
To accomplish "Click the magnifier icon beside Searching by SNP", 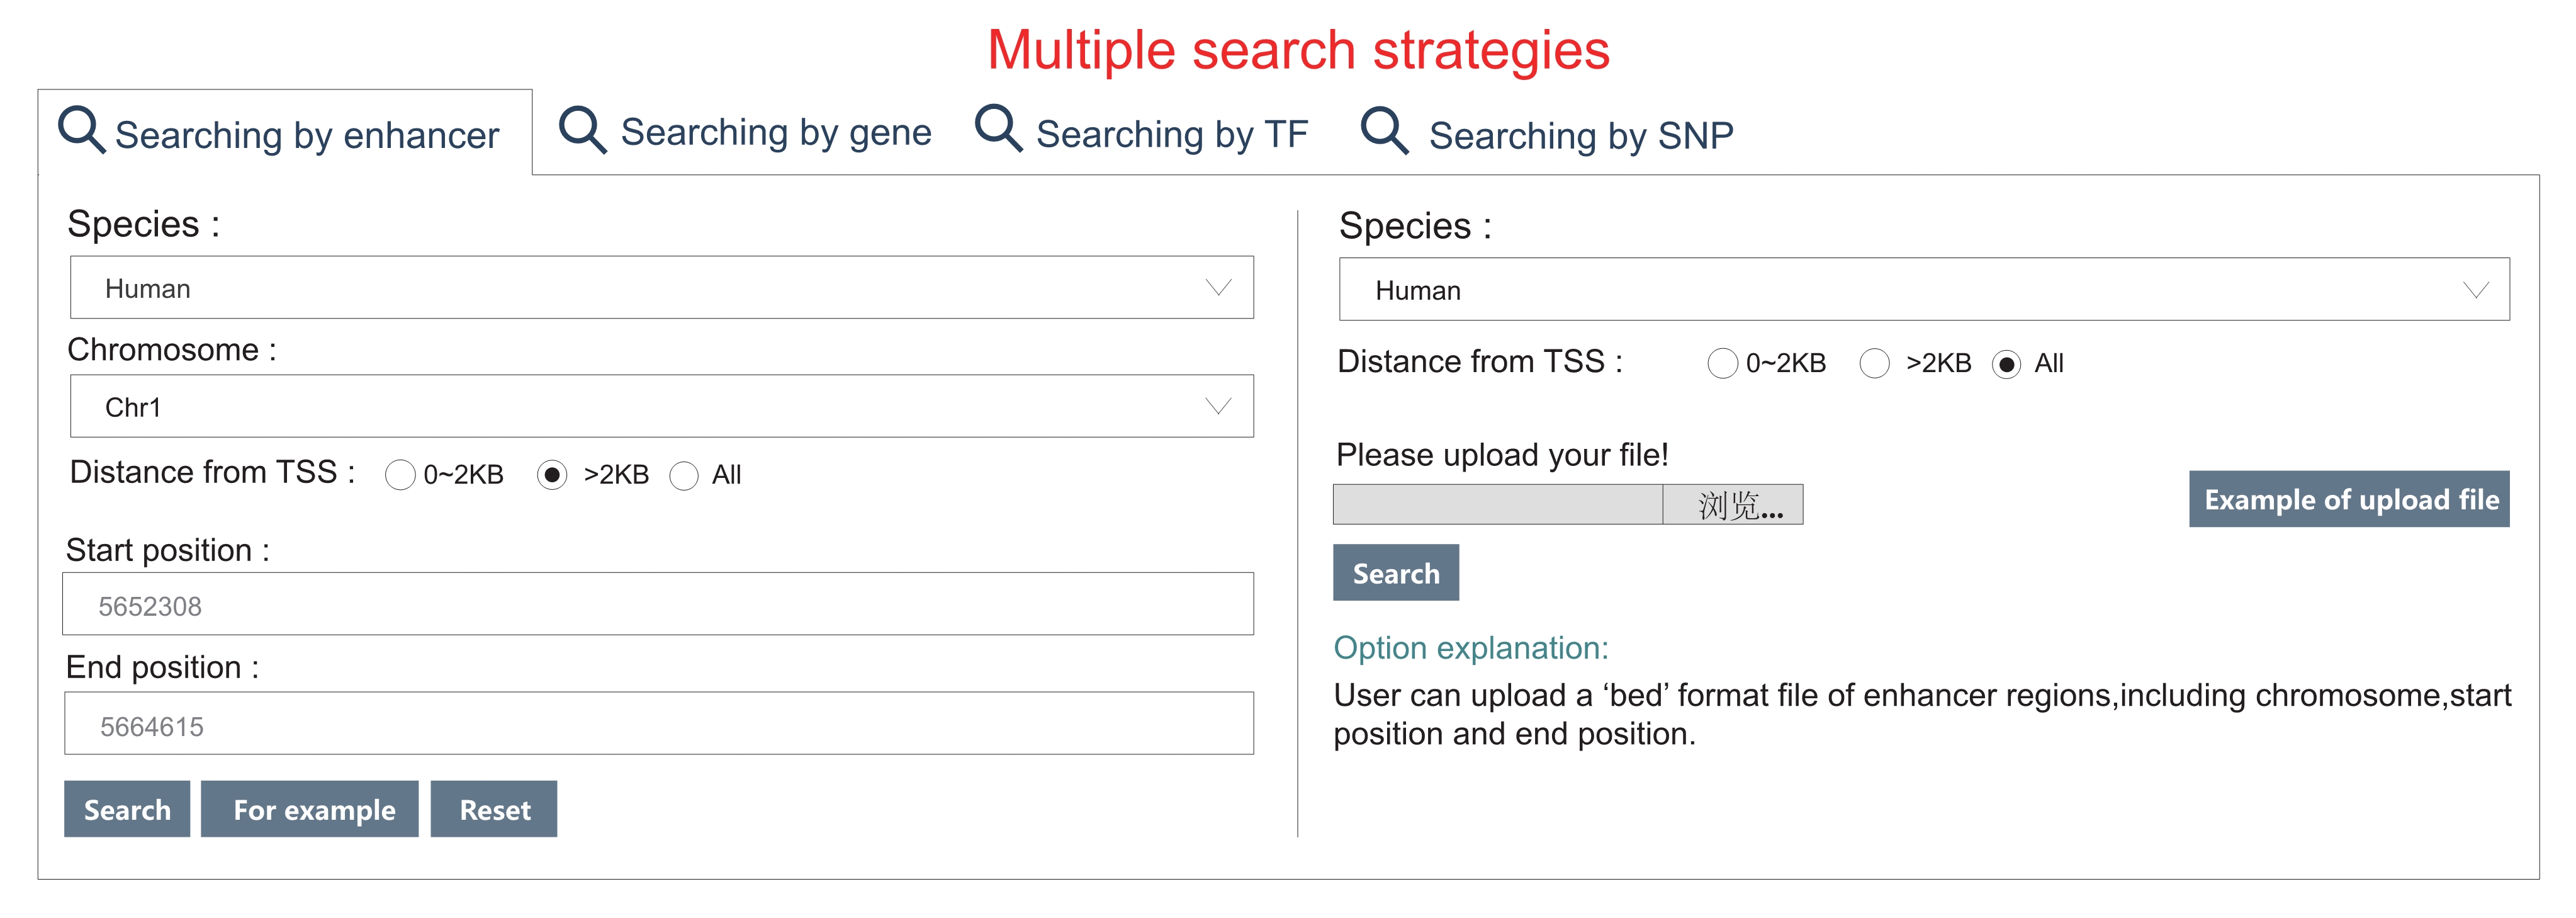I will 1385,131.
